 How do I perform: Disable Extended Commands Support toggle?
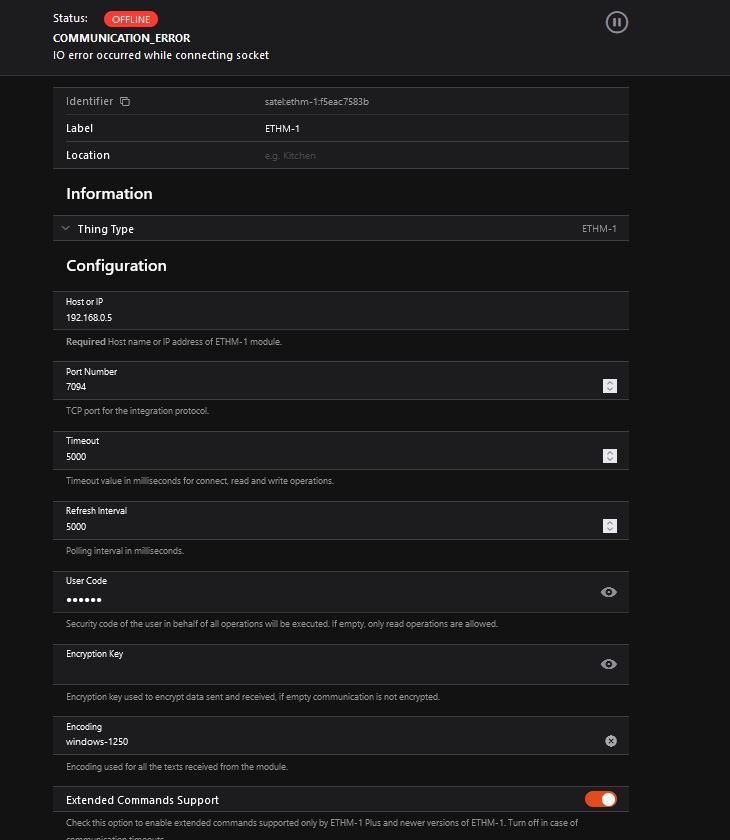coord(601,799)
